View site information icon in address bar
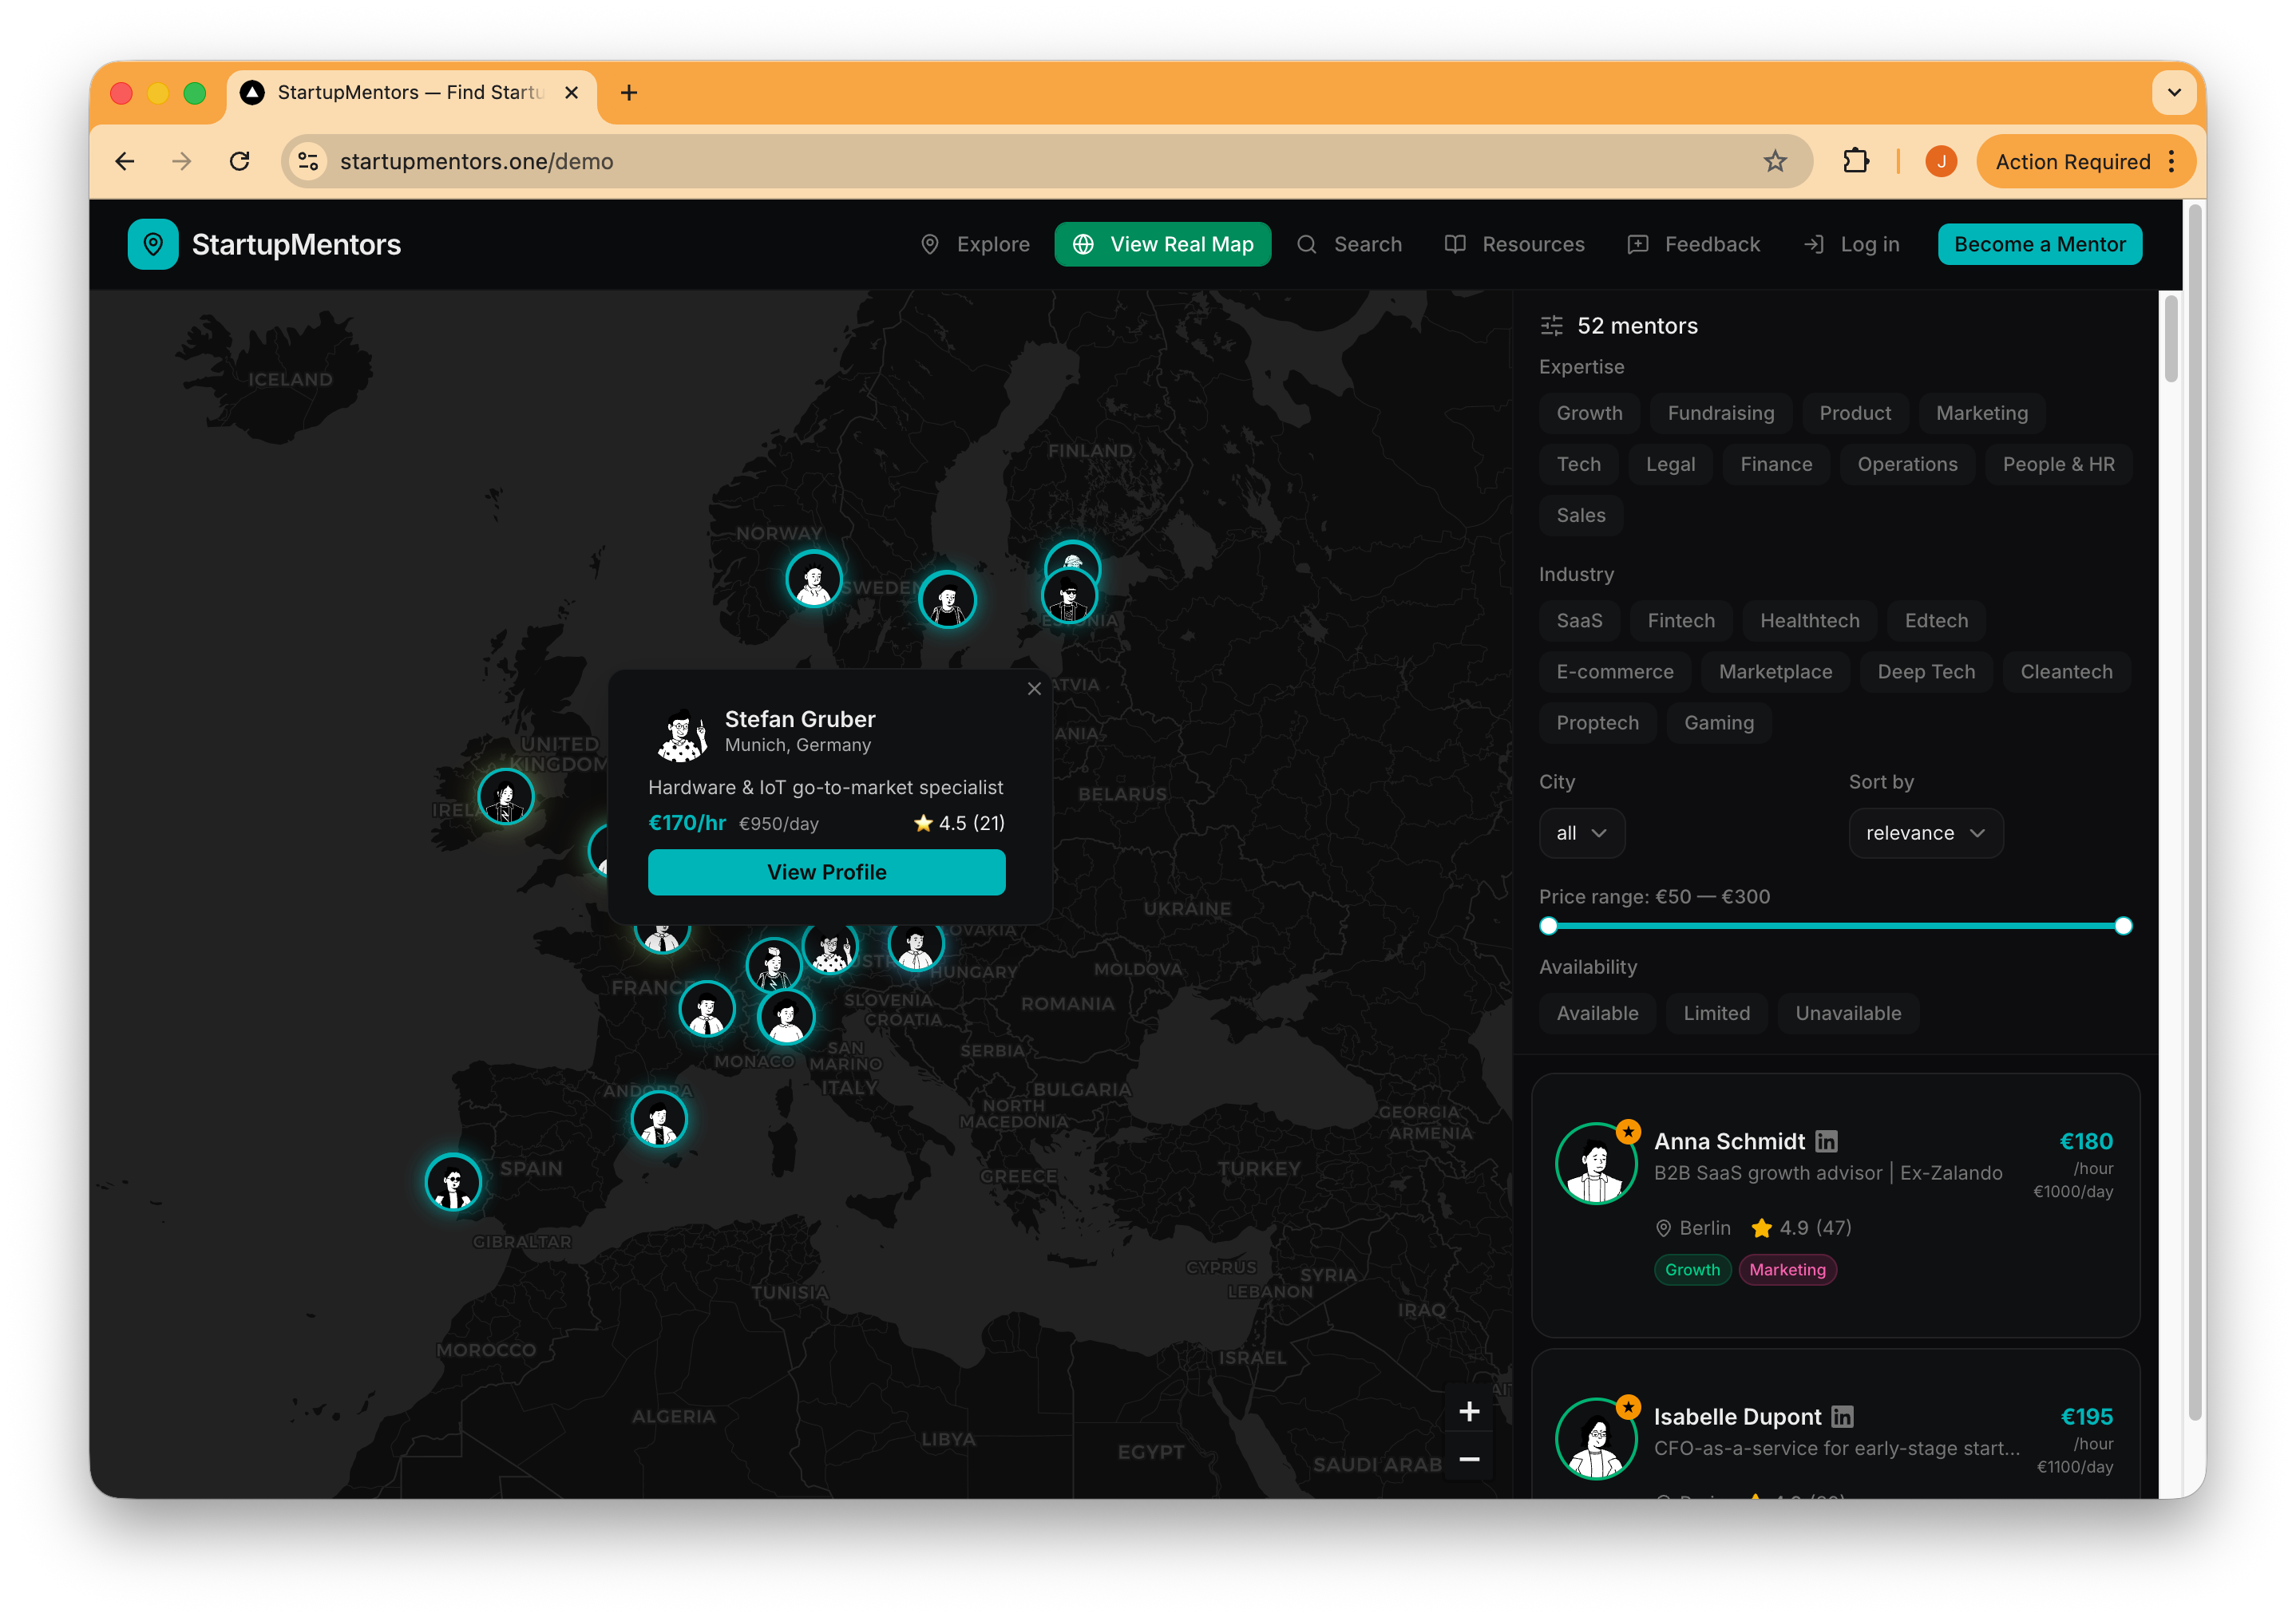2296x1617 pixels. (x=309, y=161)
